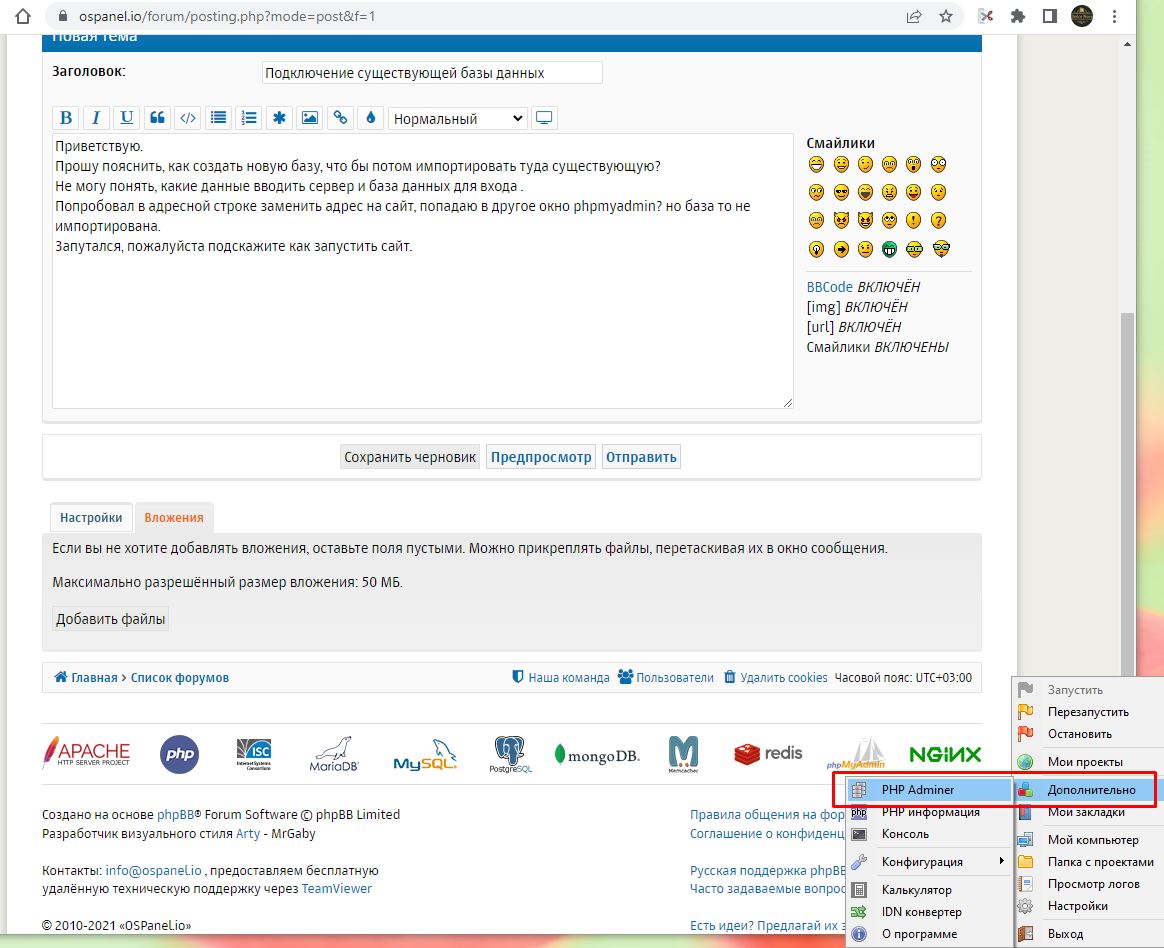The height and width of the screenshot is (948, 1164).
Task: Click the full-screen editor monitor icon
Action: [544, 118]
